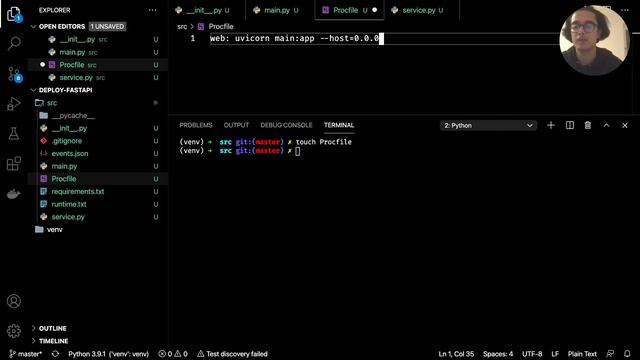Open the Extensions view
The height and width of the screenshot is (360, 640).
click(x=14, y=164)
